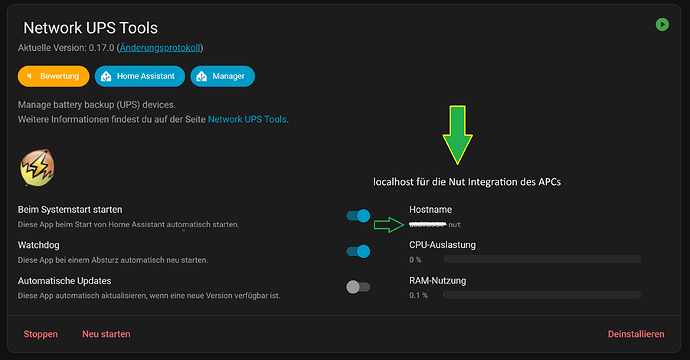
Task: Click the RAM-Nutzung progress bar
Action: [542, 295]
